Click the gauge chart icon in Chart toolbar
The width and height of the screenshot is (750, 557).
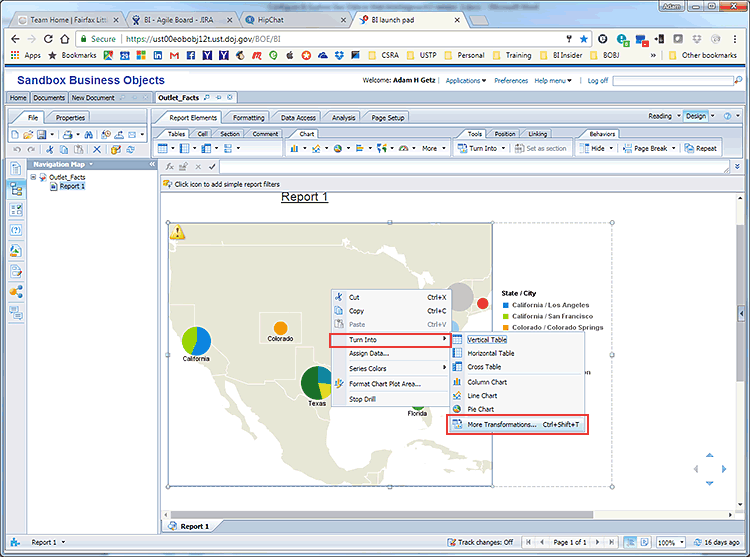pos(403,149)
